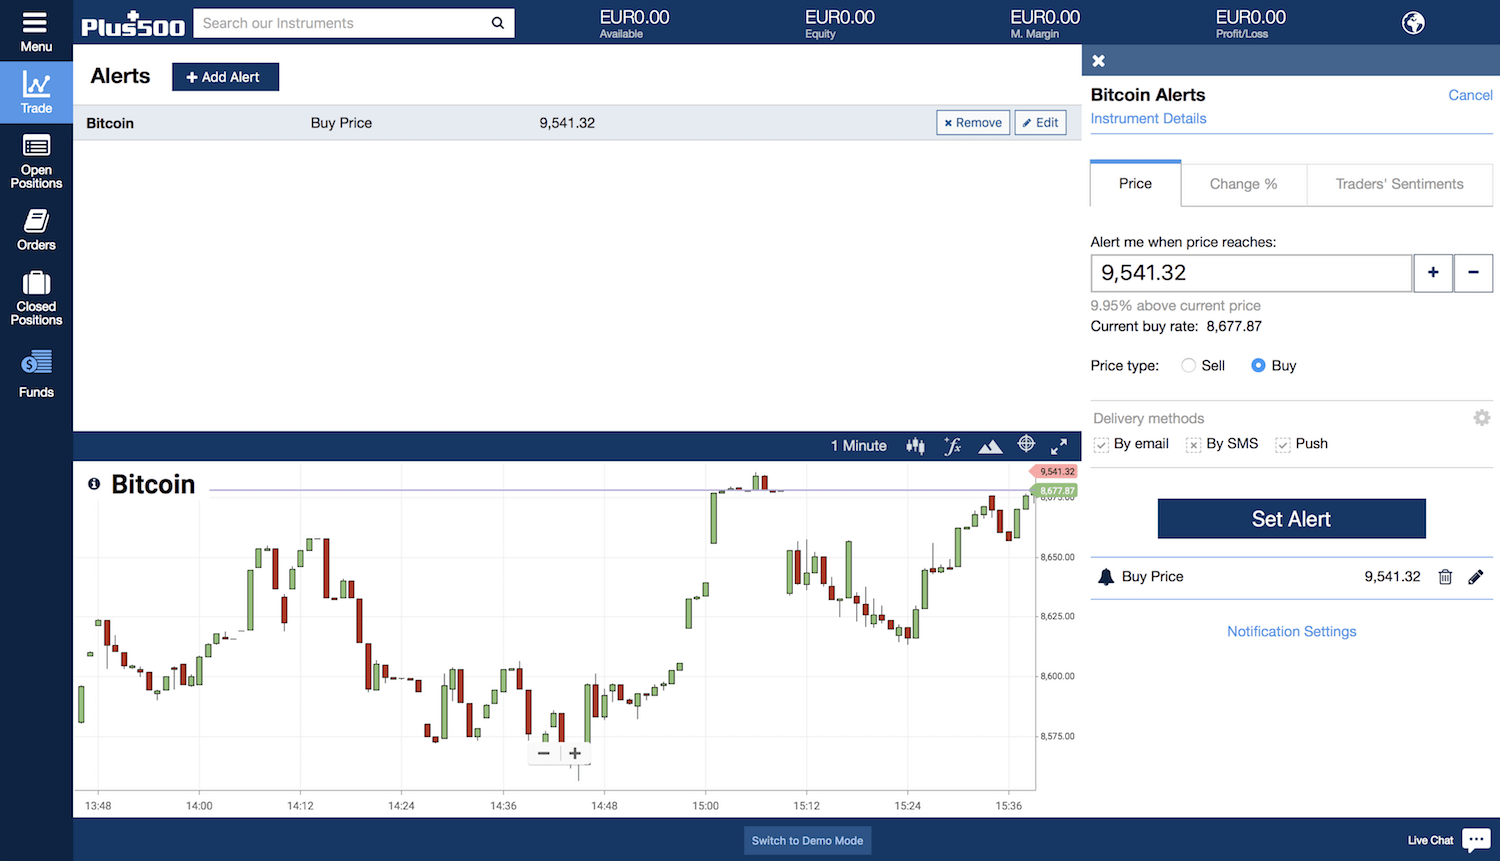Click Add Alert button
Viewport: 1500px width, 861px height.
[225, 77]
